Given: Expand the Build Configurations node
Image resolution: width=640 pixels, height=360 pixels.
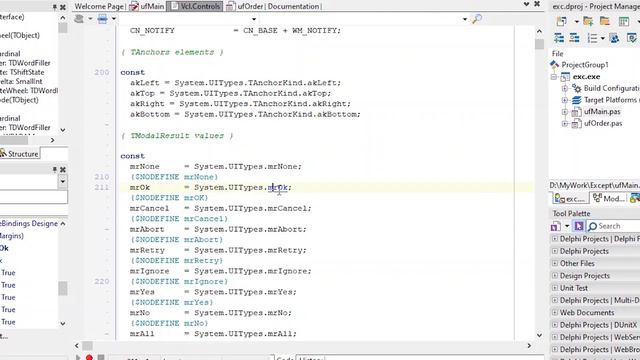Looking at the screenshot, I should [x=565, y=88].
